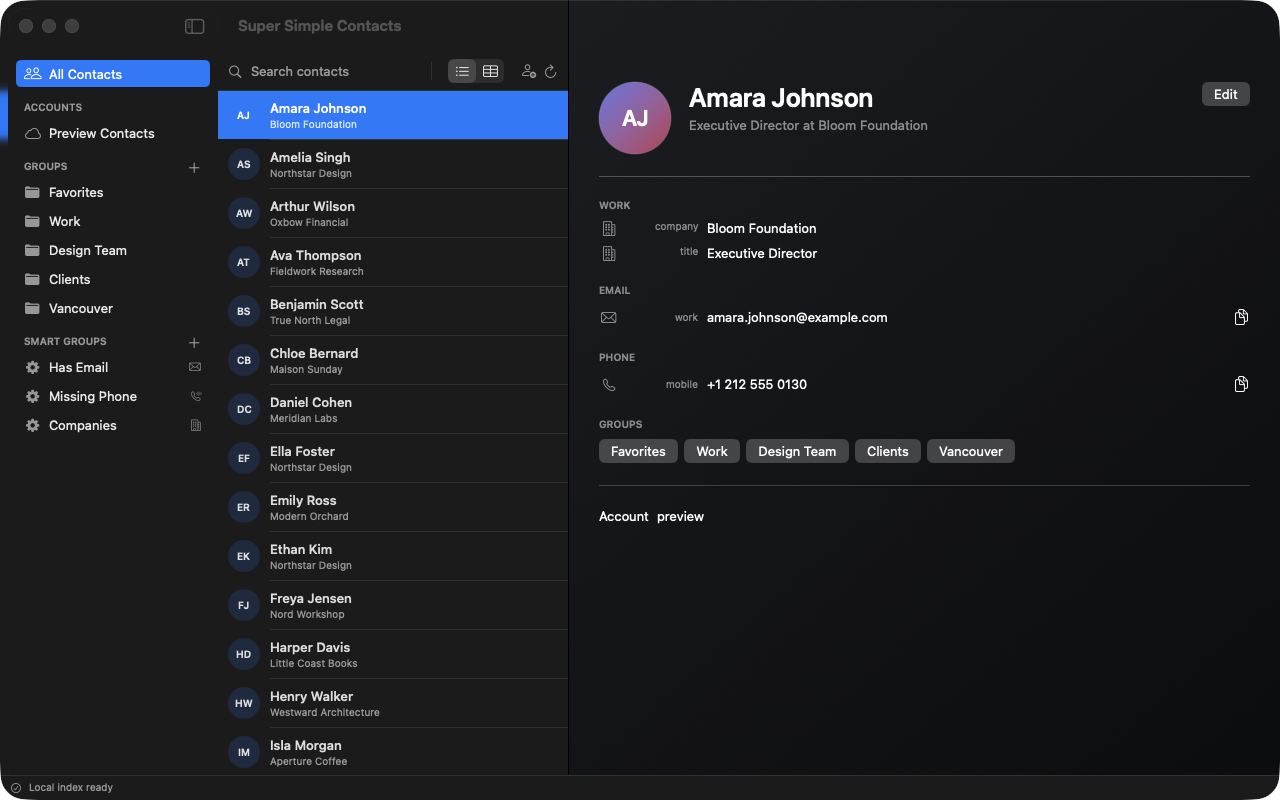Click the Favorites group tag
The height and width of the screenshot is (800, 1280).
pyautogui.click(x=638, y=451)
